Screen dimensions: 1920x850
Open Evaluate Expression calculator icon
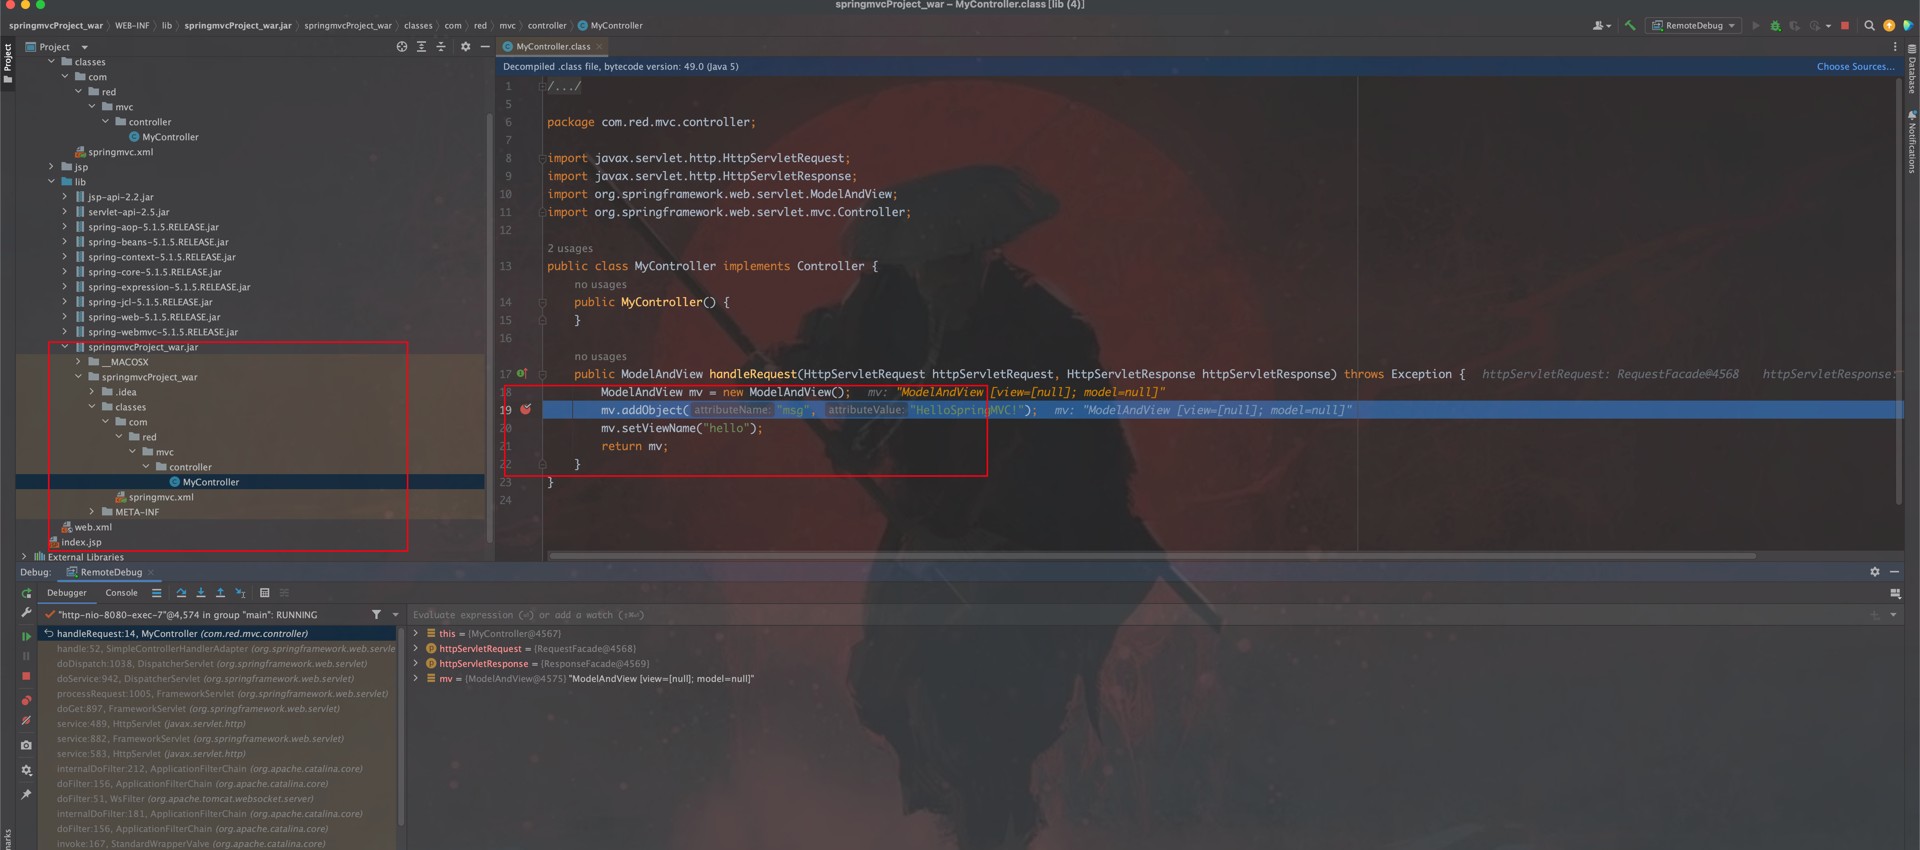click(264, 593)
